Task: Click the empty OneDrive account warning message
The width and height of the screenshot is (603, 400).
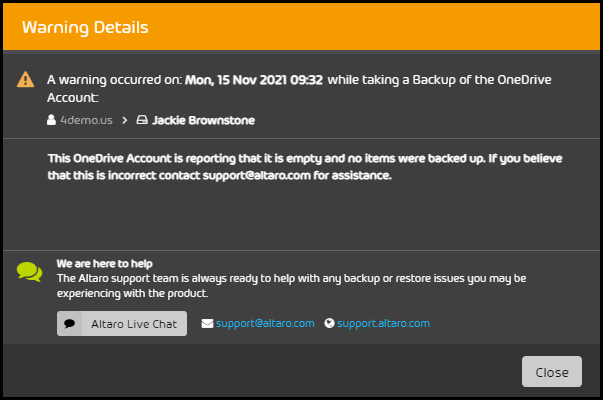Action: point(305,167)
